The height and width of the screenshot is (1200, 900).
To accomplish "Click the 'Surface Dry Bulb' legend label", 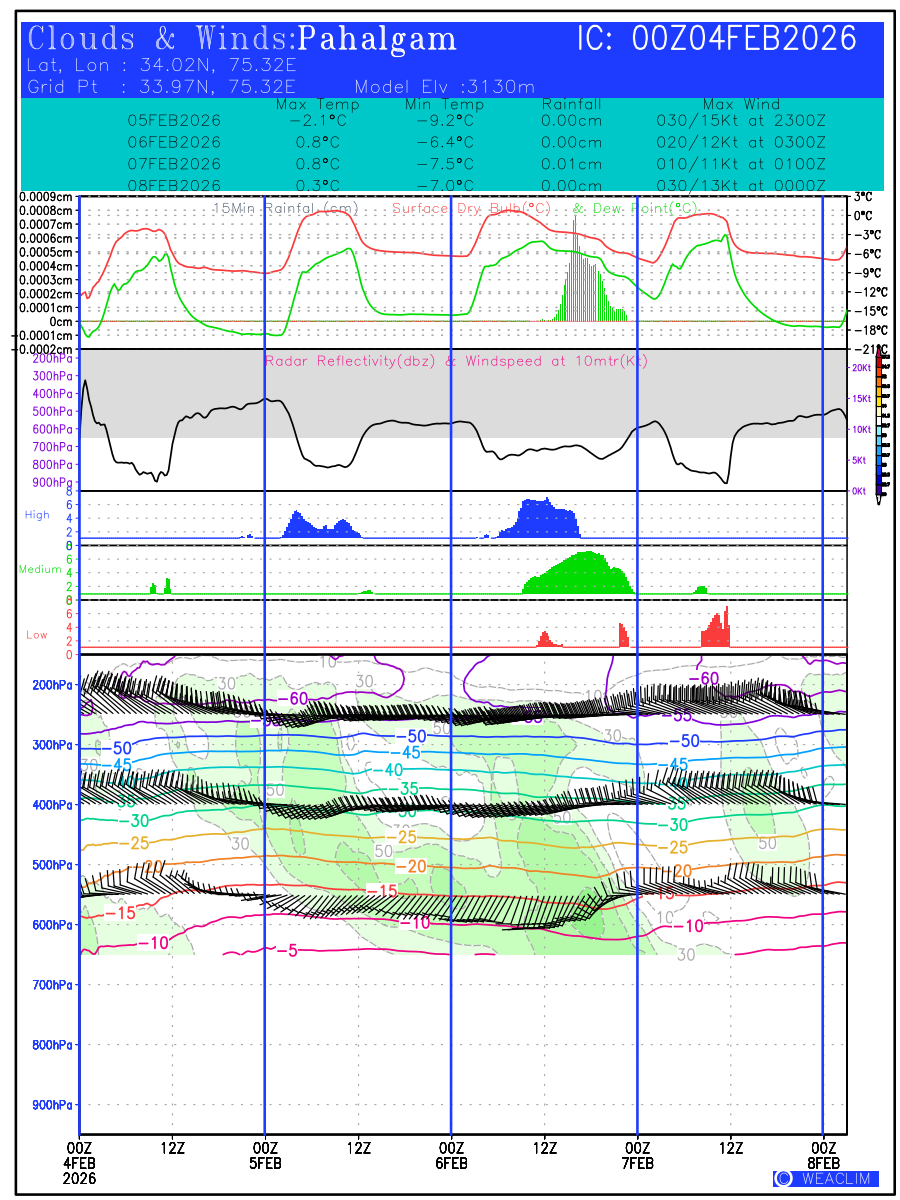I will pos(471,208).
